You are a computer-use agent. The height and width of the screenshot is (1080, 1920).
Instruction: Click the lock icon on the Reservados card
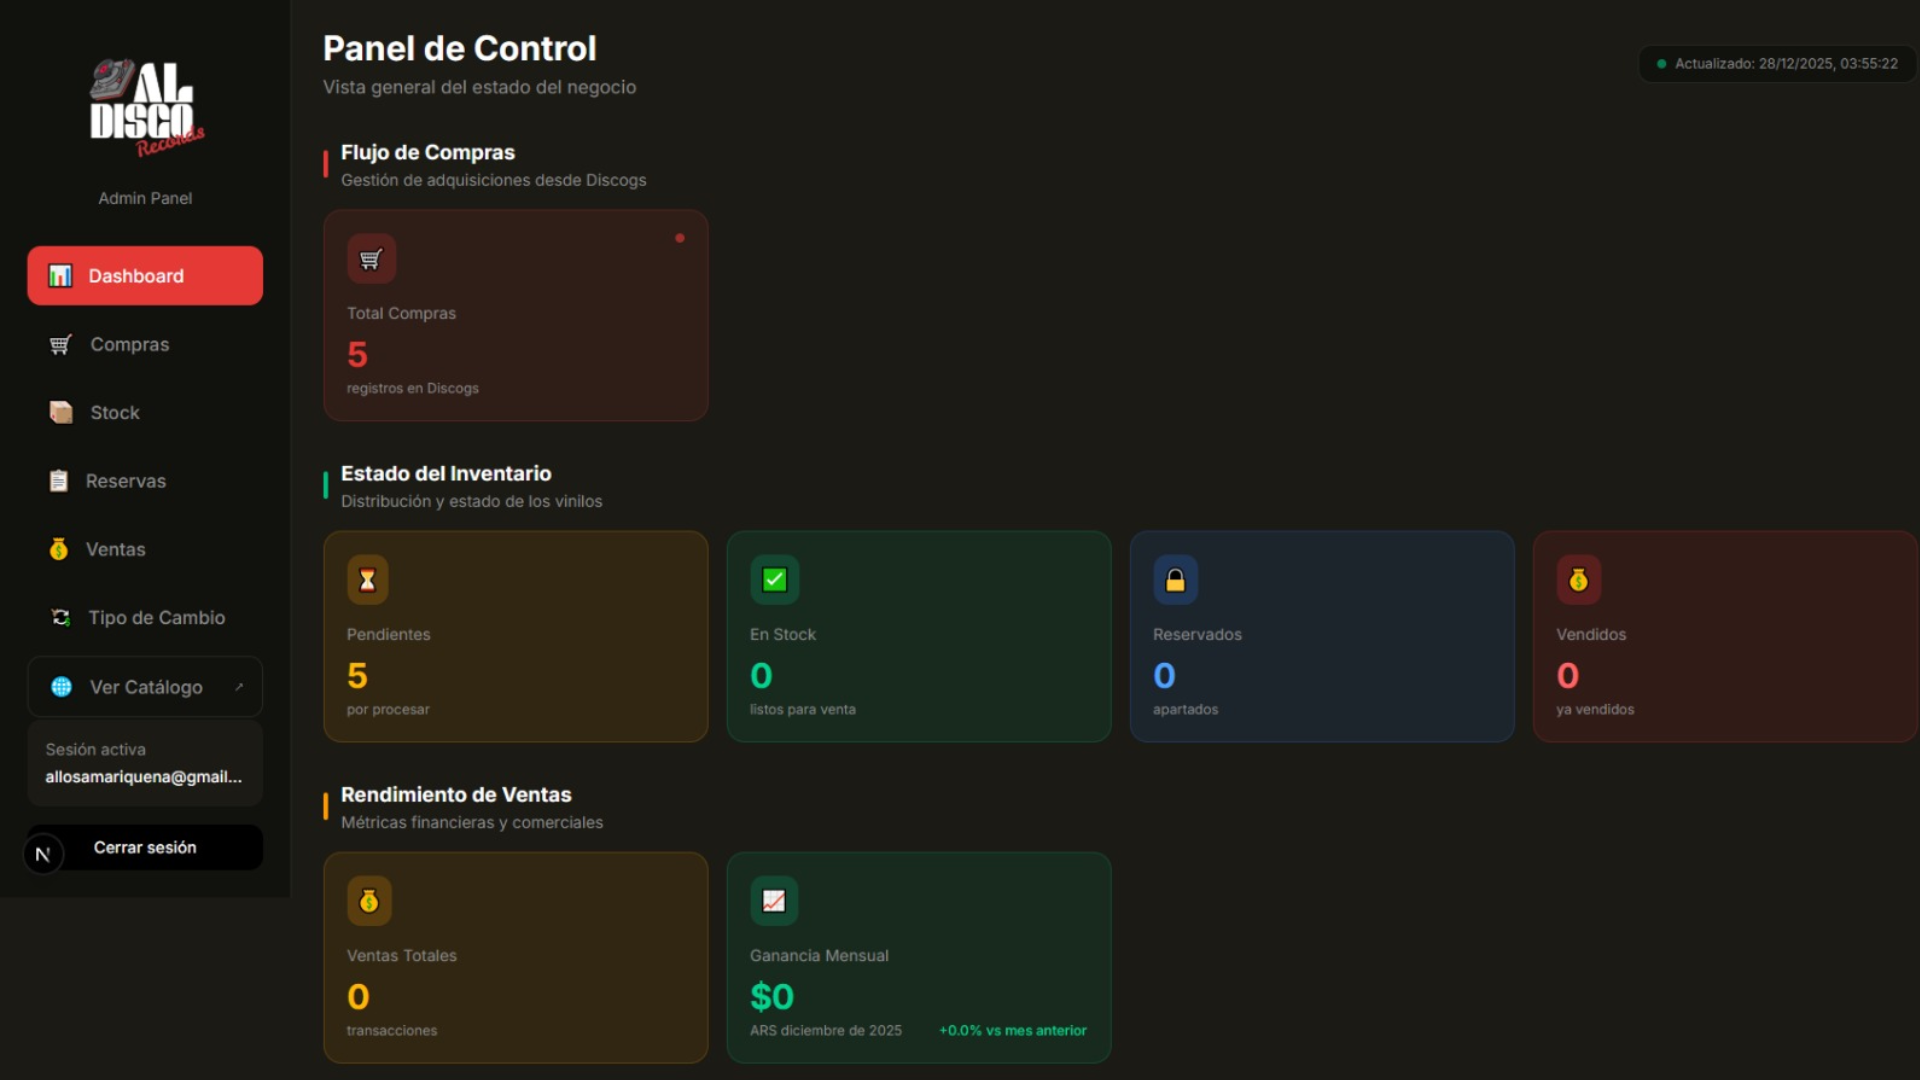click(1176, 579)
